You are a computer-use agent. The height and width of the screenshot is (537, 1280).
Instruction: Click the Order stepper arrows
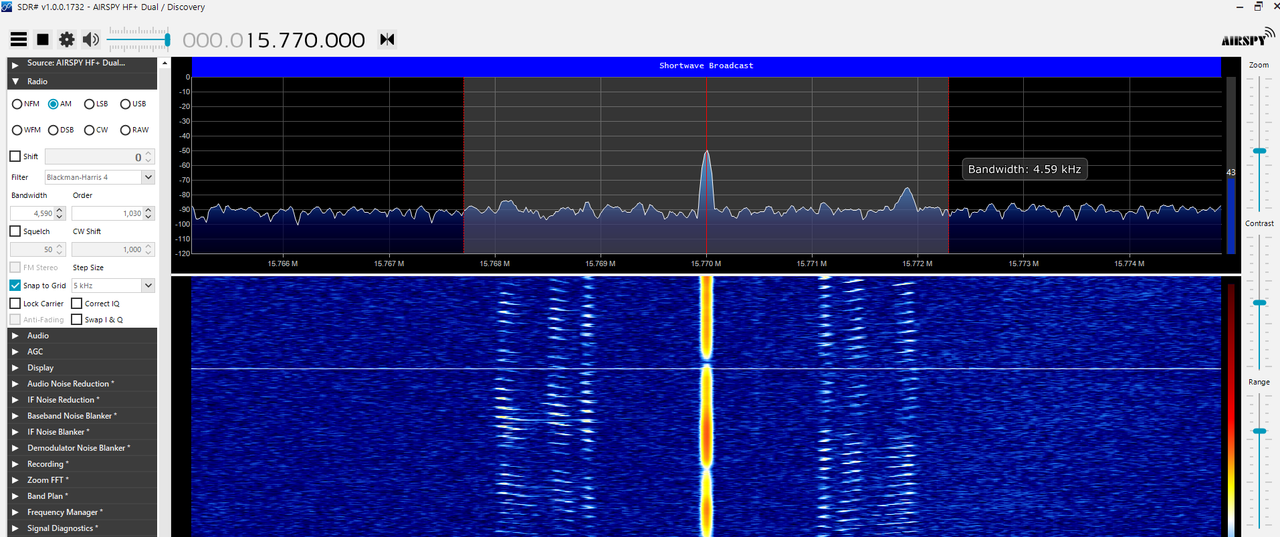tap(149, 213)
